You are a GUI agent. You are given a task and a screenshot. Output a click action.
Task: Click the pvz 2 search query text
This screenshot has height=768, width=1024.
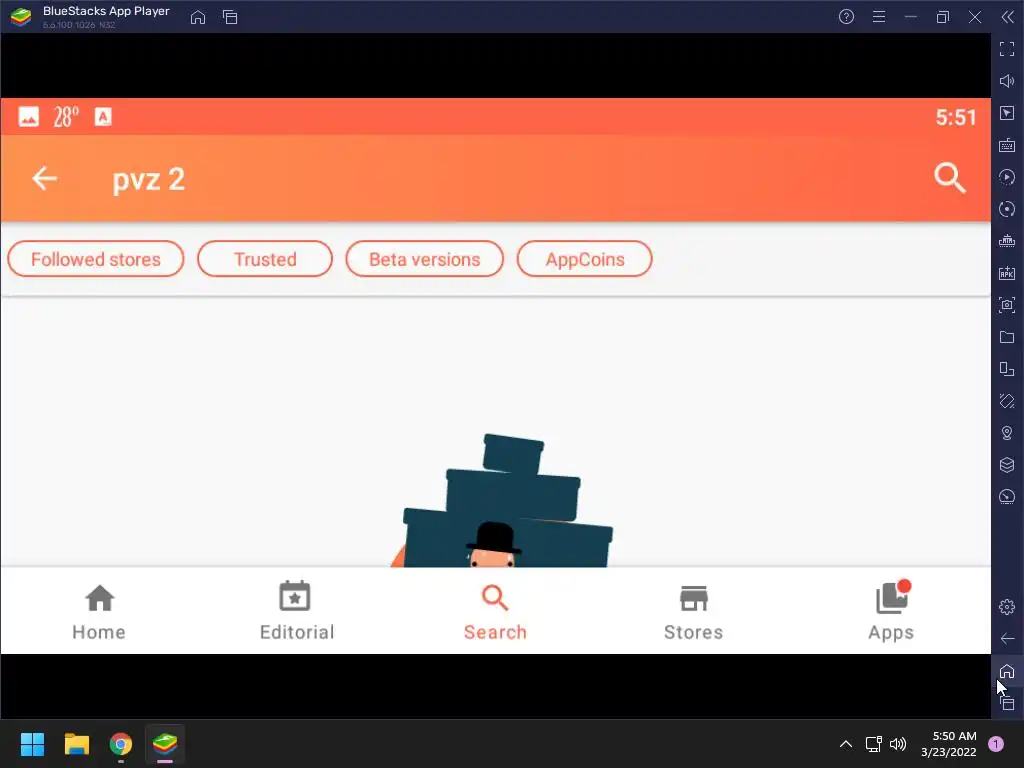[x=149, y=180]
